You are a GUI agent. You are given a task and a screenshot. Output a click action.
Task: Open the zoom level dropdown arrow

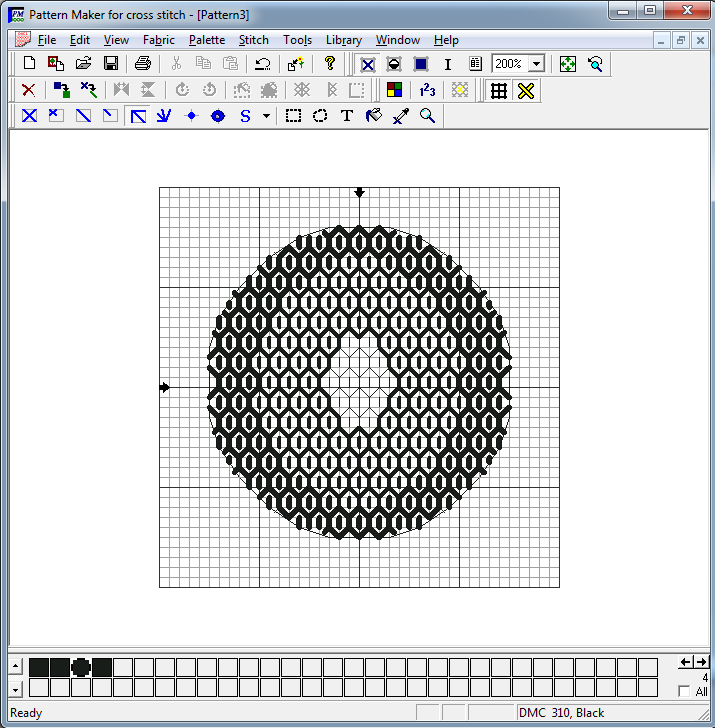pyautogui.click(x=537, y=64)
